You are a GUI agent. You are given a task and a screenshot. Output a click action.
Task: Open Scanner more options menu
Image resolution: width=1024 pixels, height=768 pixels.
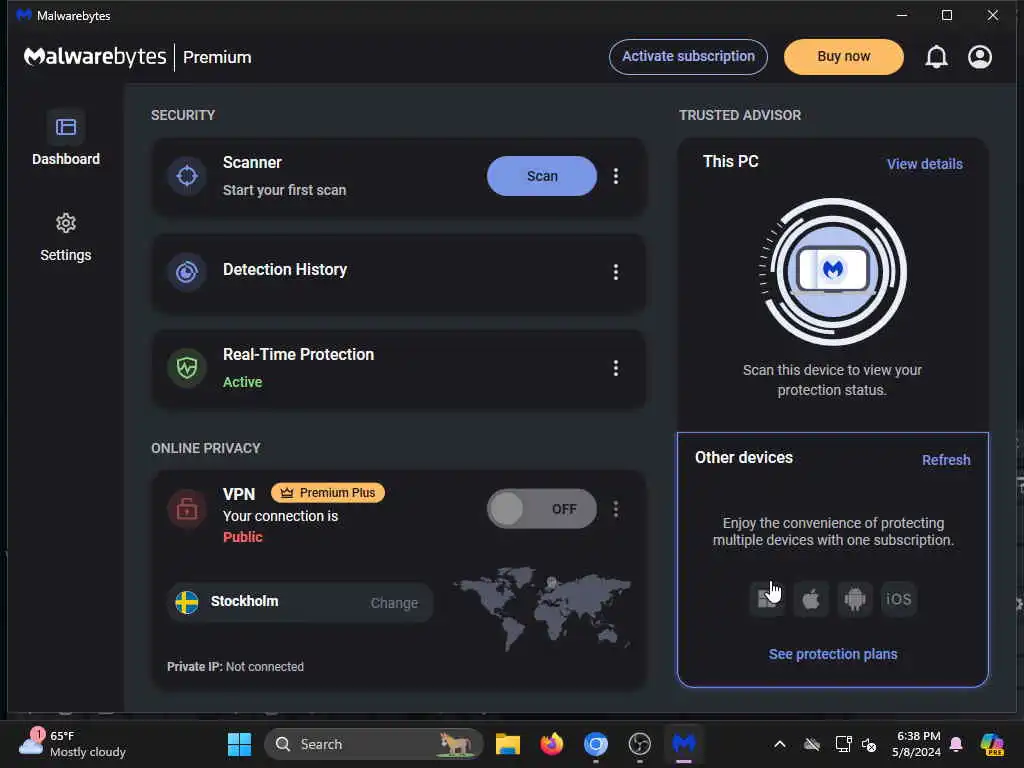pyautogui.click(x=615, y=176)
